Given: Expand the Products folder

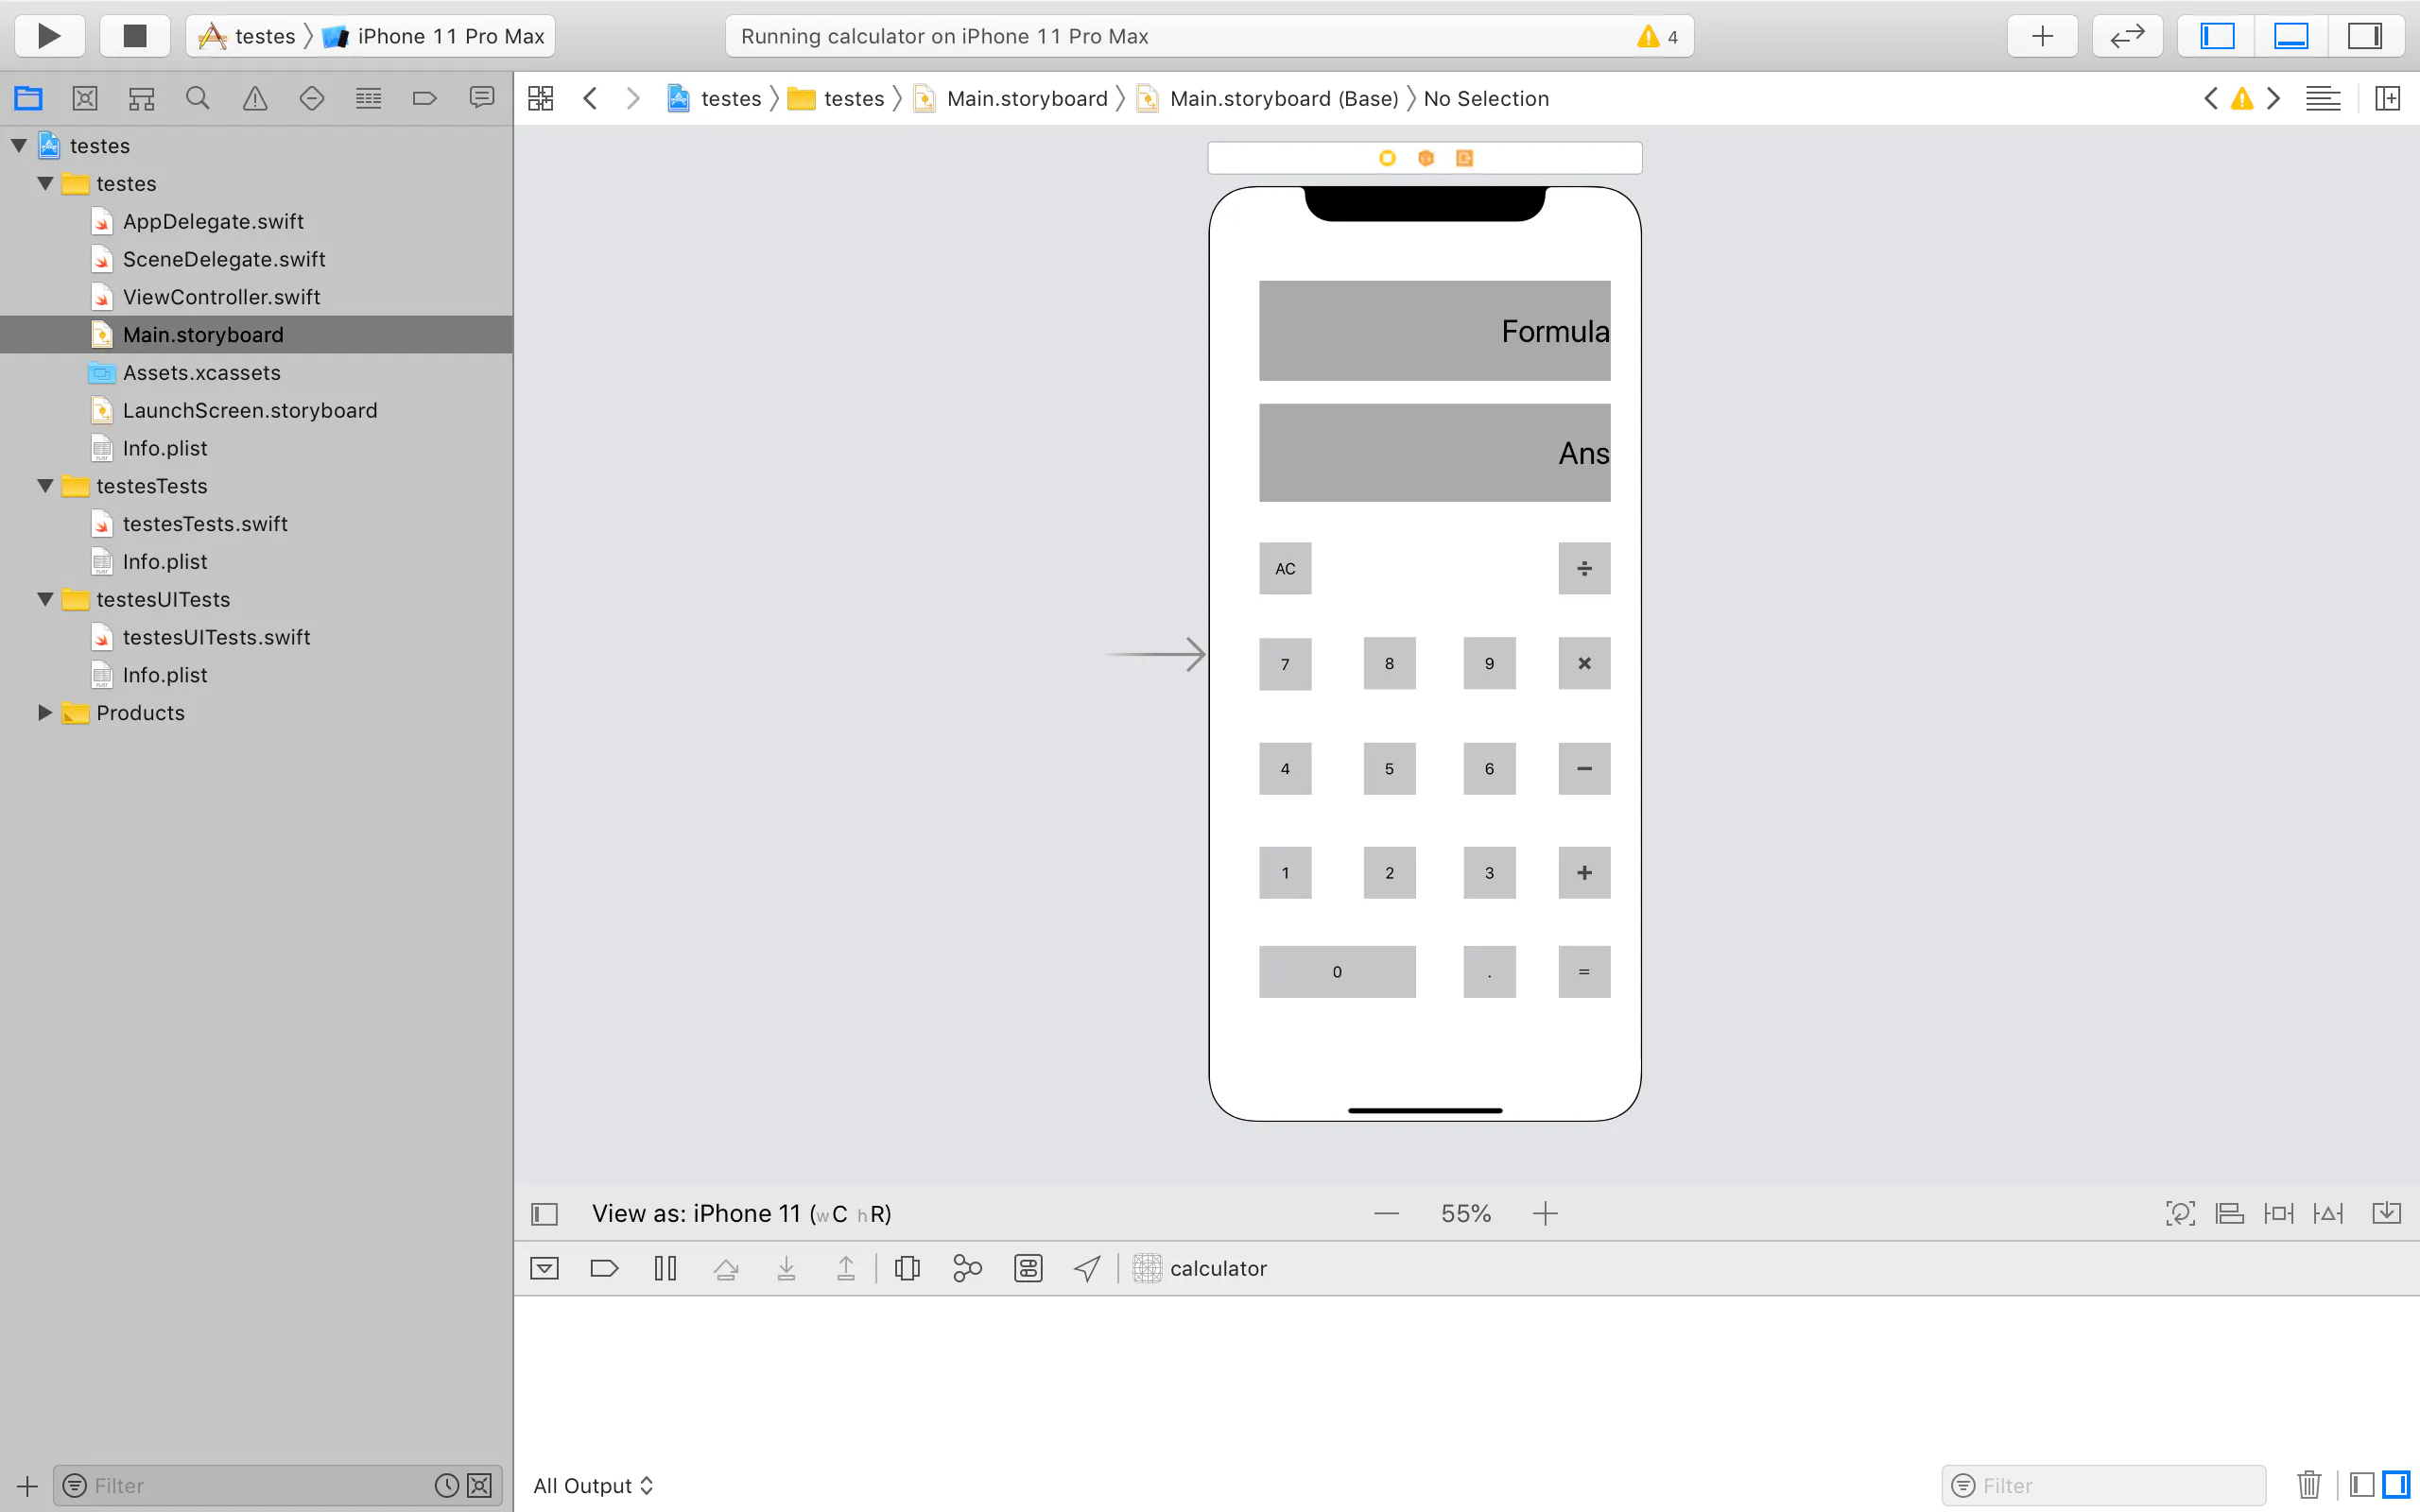Looking at the screenshot, I should tap(45, 713).
